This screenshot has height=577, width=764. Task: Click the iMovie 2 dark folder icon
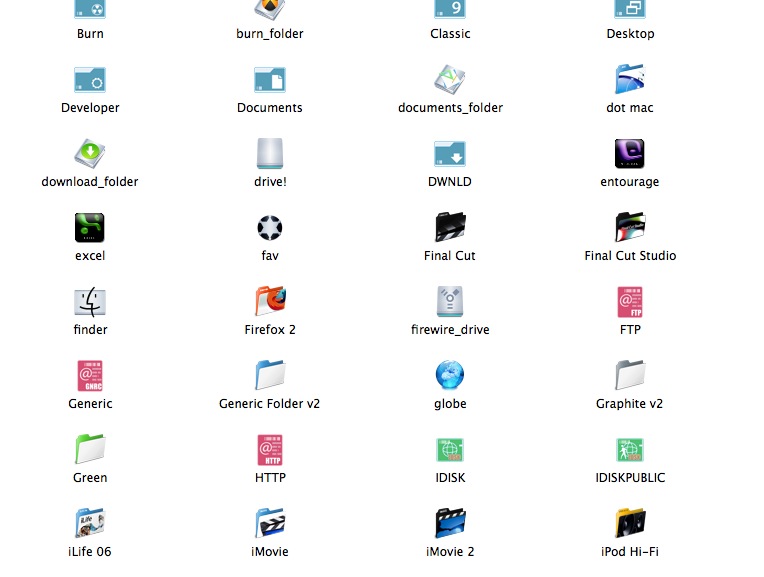click(x=450, y=523)
